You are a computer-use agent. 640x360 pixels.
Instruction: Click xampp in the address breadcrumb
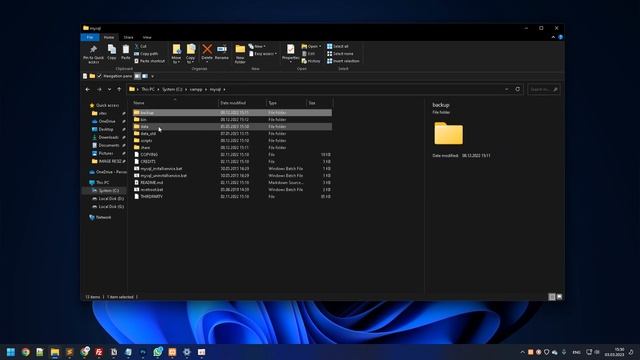[x=196, y=89]
